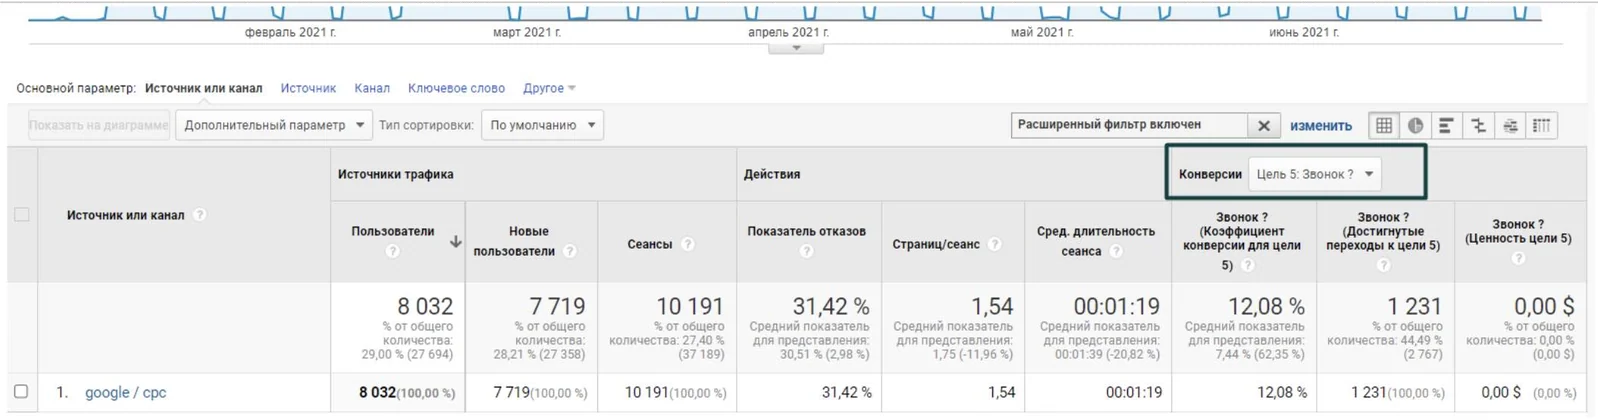The image size is (1598, 420).
Task: Open help for Ценность цели 5 column
Action: pyautogui.click(x=1518, y=258)
